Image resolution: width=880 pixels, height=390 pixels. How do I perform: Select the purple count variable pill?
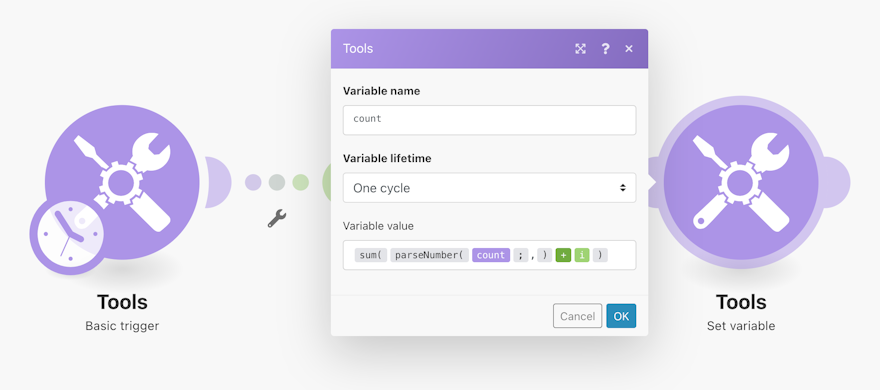[x=491, y=255]
